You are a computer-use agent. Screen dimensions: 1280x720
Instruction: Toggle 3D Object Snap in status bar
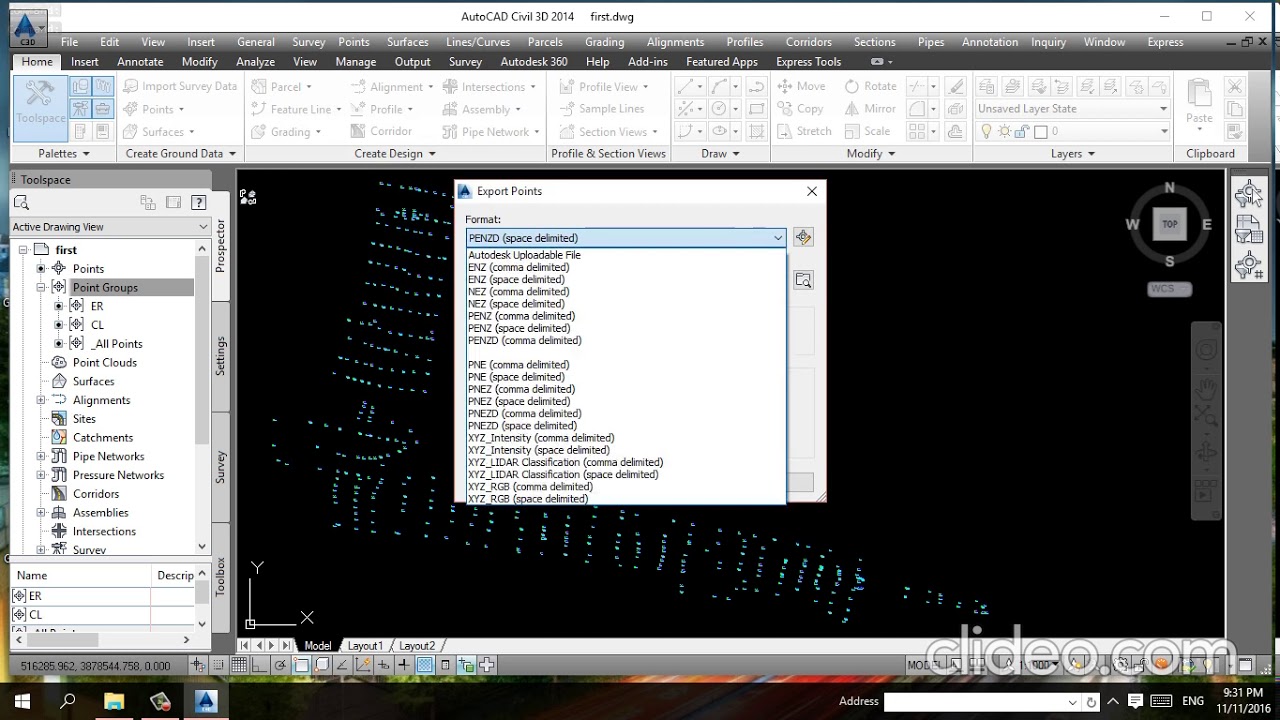(322, 665)
